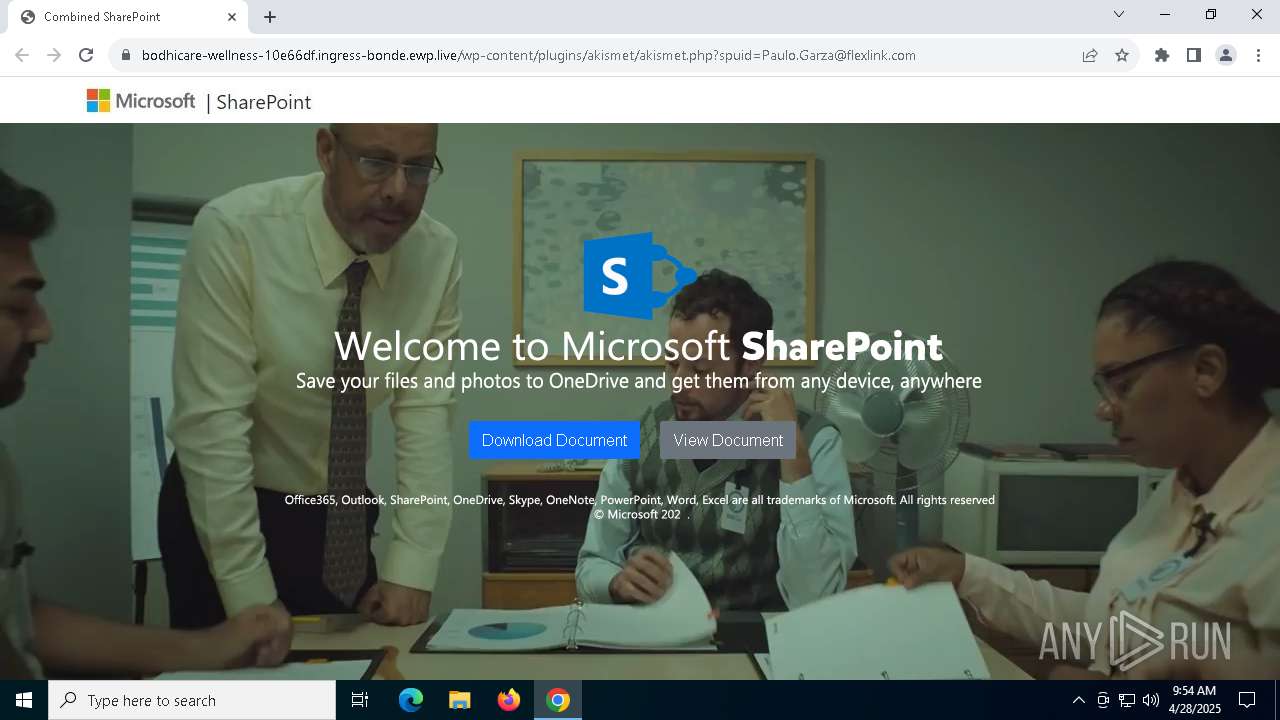This screenshot has height=720, width=1280.
Task: Go back to previous page
Action: [22, 55]
